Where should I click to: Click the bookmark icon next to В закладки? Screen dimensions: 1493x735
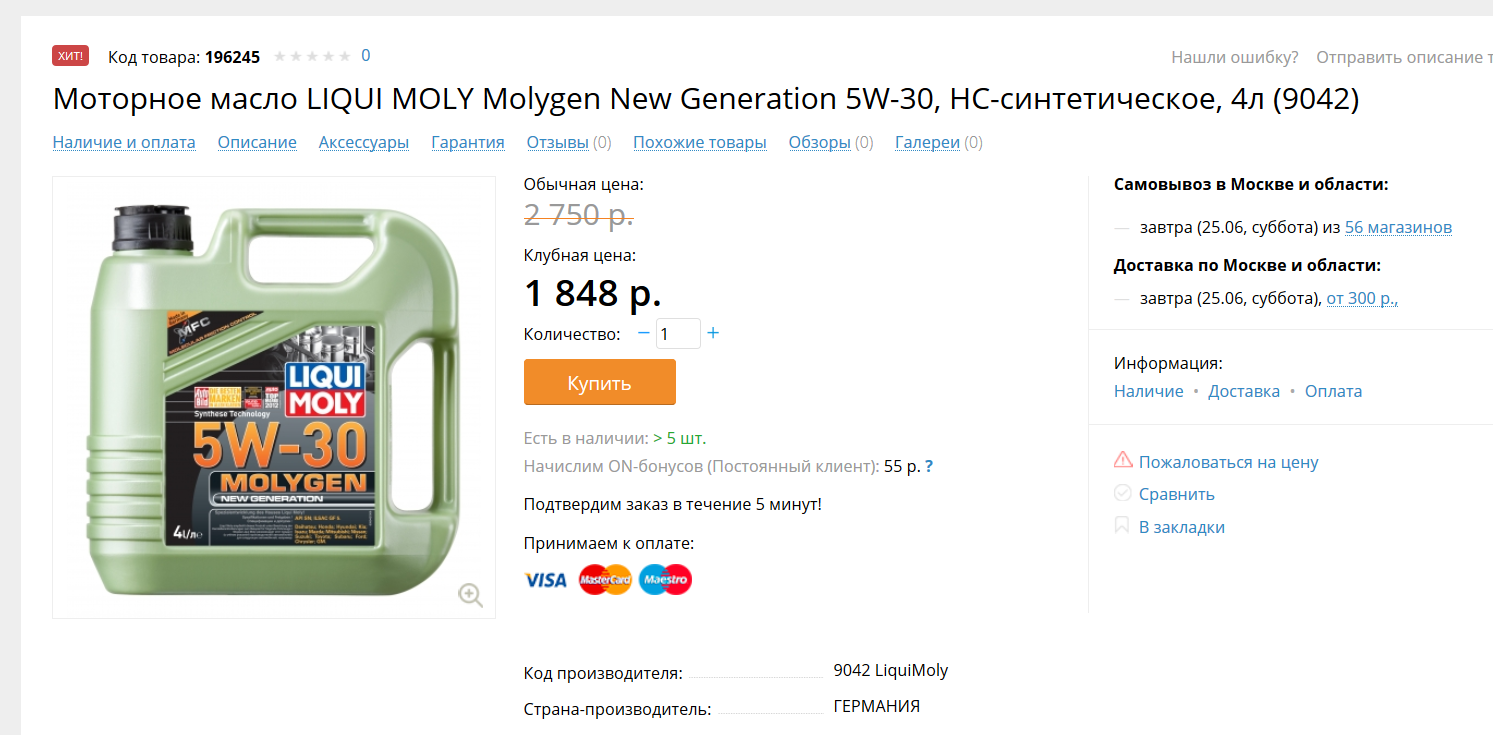click(x=1122, y=526)
